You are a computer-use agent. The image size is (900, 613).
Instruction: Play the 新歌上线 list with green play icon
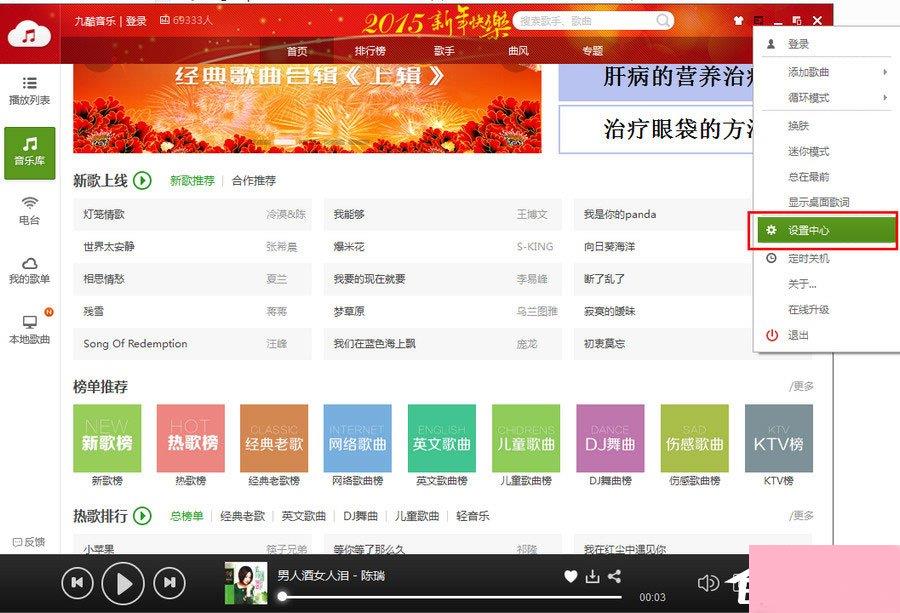tap(142, 181)
